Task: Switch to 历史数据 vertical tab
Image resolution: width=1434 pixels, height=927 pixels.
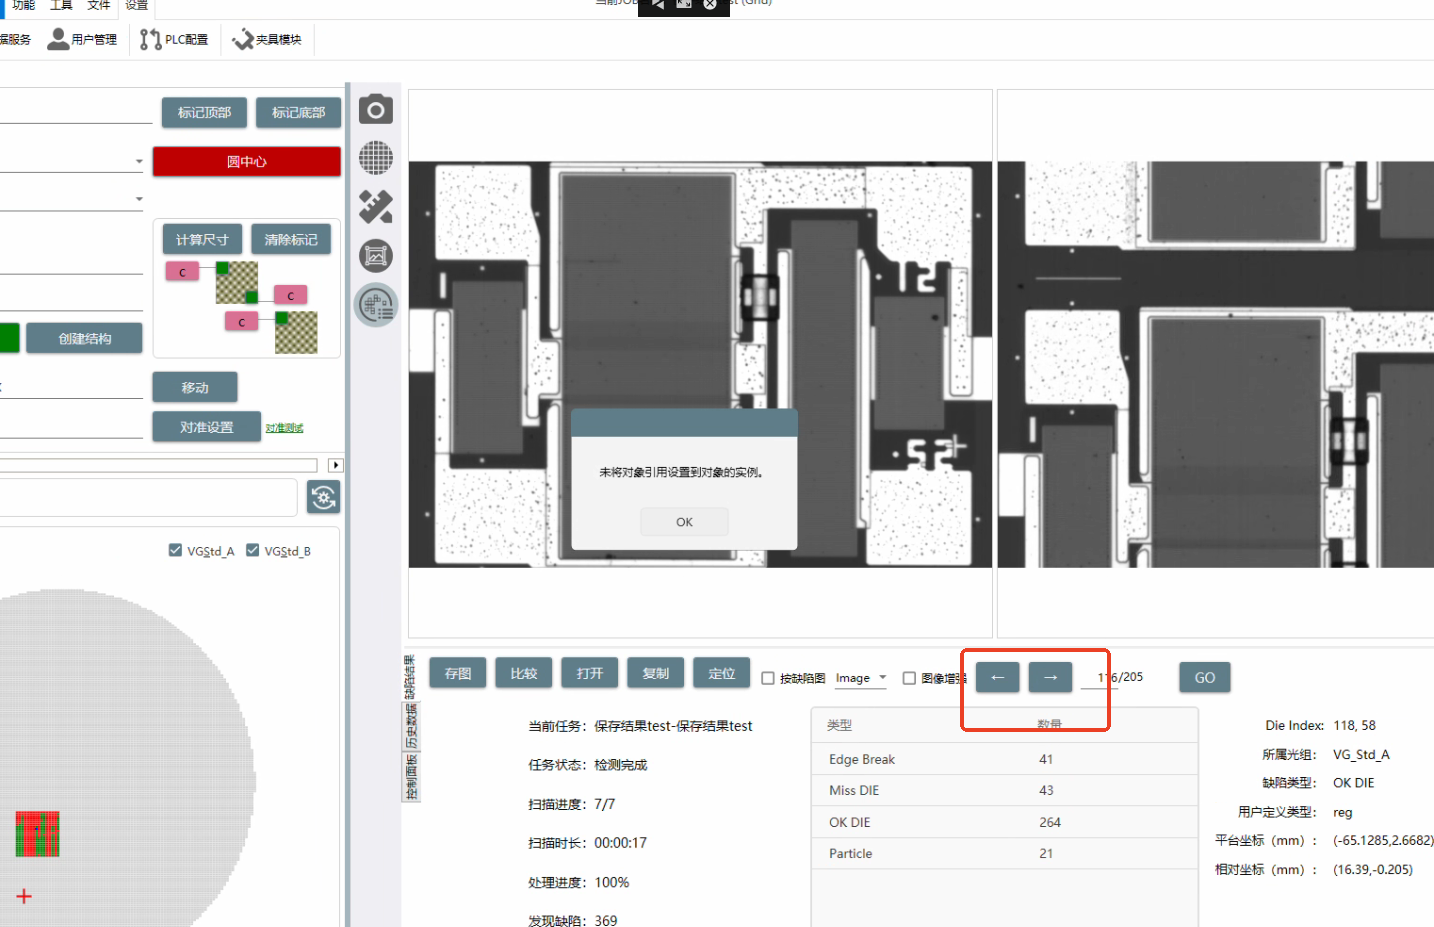Action: 410,726
